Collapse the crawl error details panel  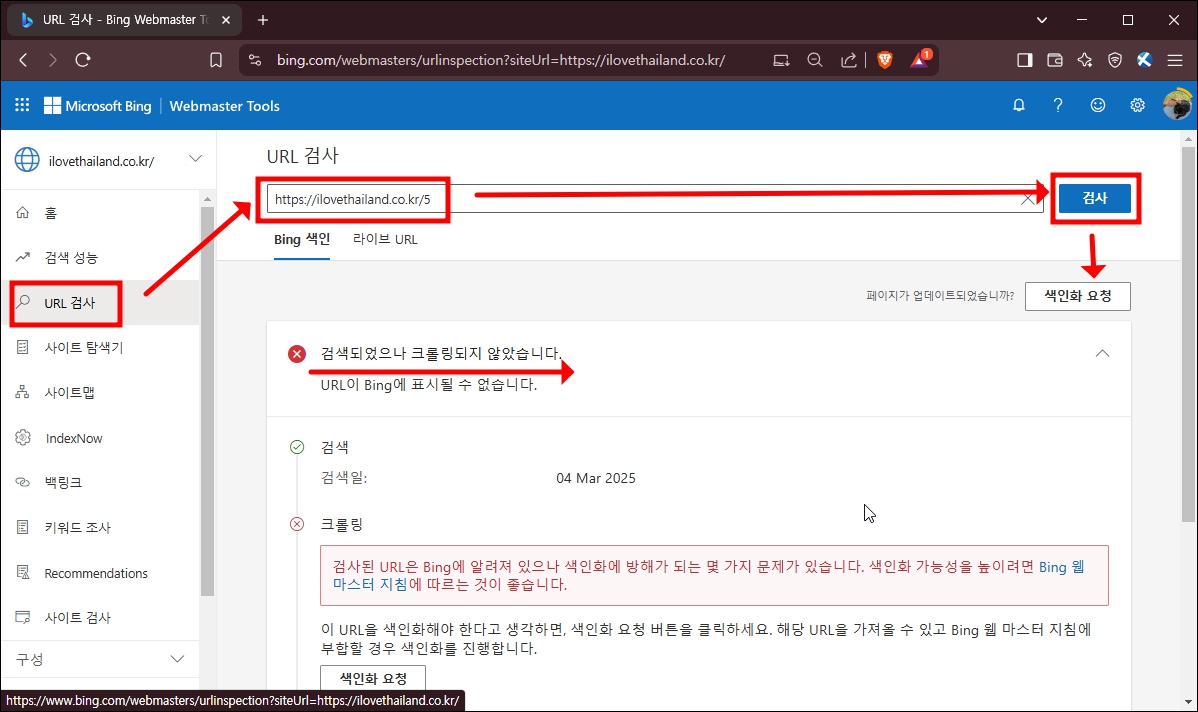point(1102,353)
